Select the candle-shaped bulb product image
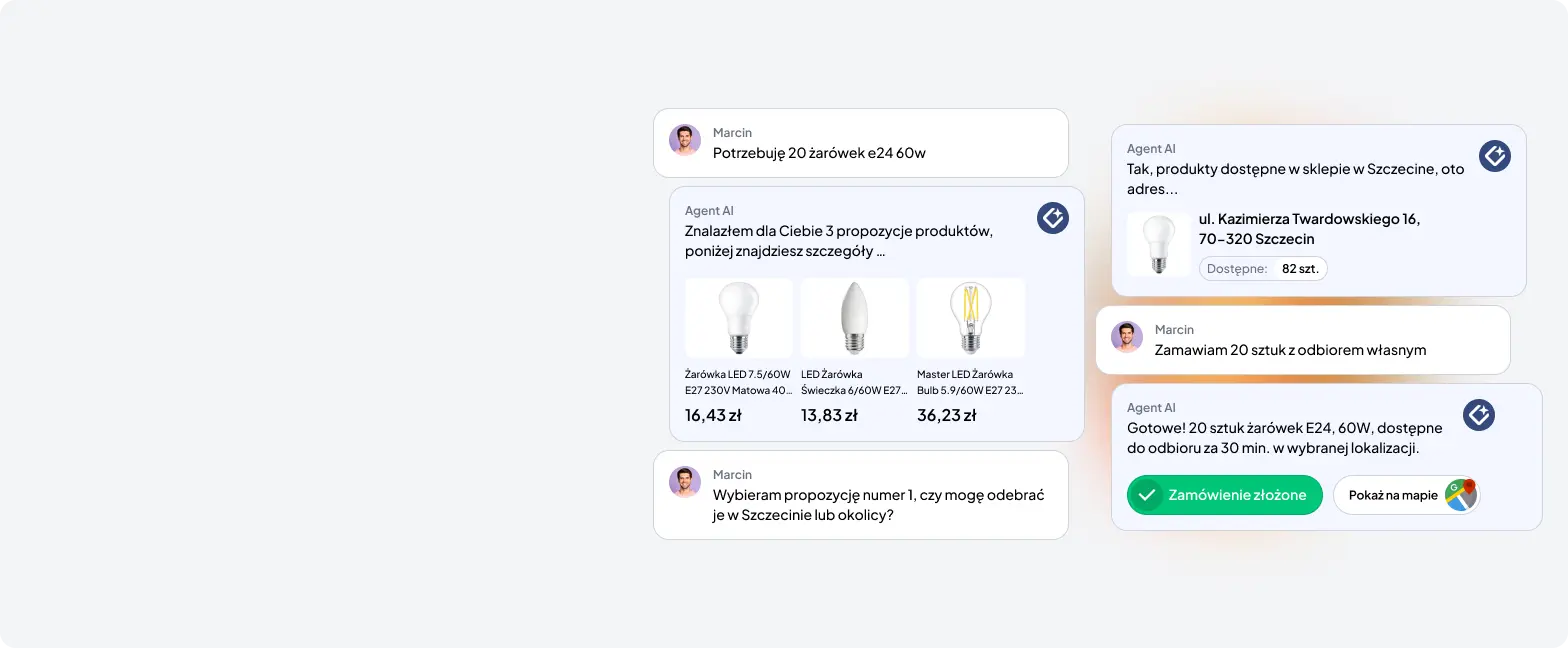This screenshot has height=648, width=1568. click(x=855, y=318)
